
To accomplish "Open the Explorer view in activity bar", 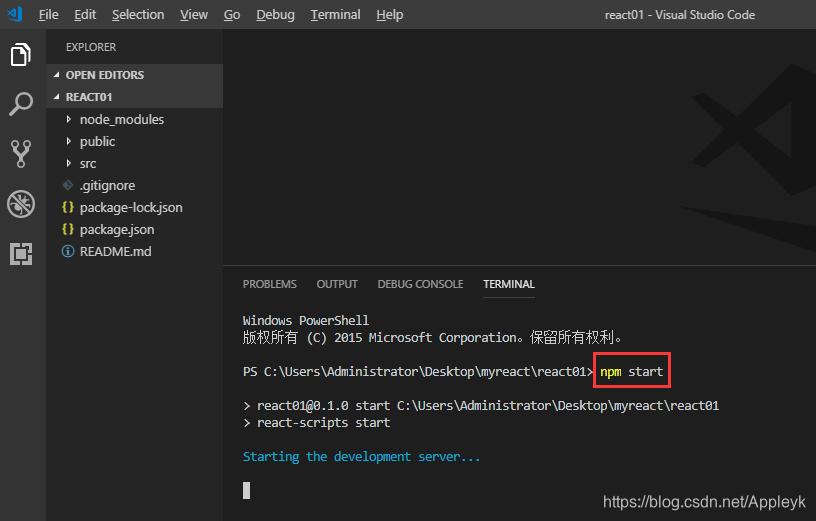I will pyautogui.click(x=21, y=55).
